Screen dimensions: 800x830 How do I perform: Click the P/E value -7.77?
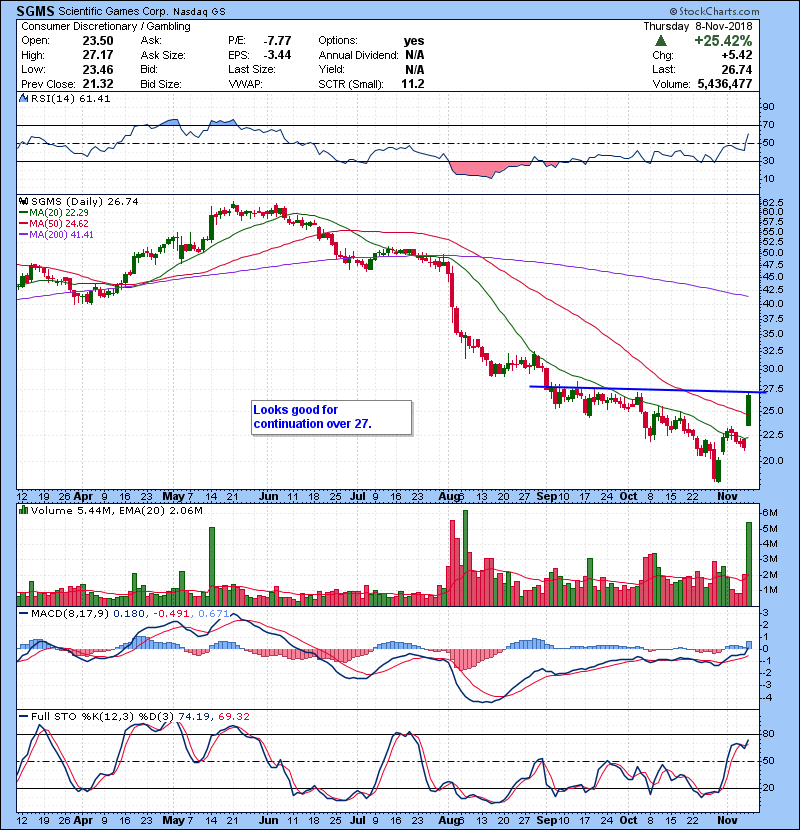pos(277,41)
